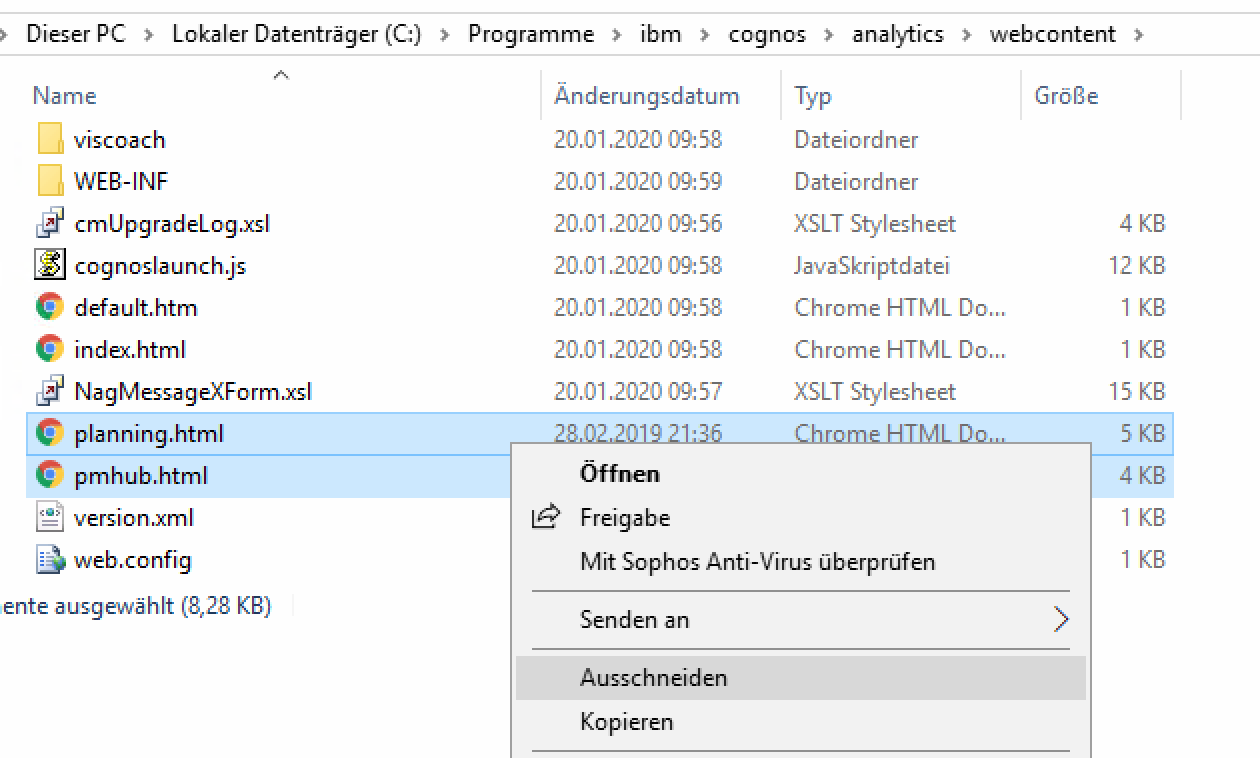Click Öffnen in the context menu
The image size is (1260, 758).
coord(619,473)
